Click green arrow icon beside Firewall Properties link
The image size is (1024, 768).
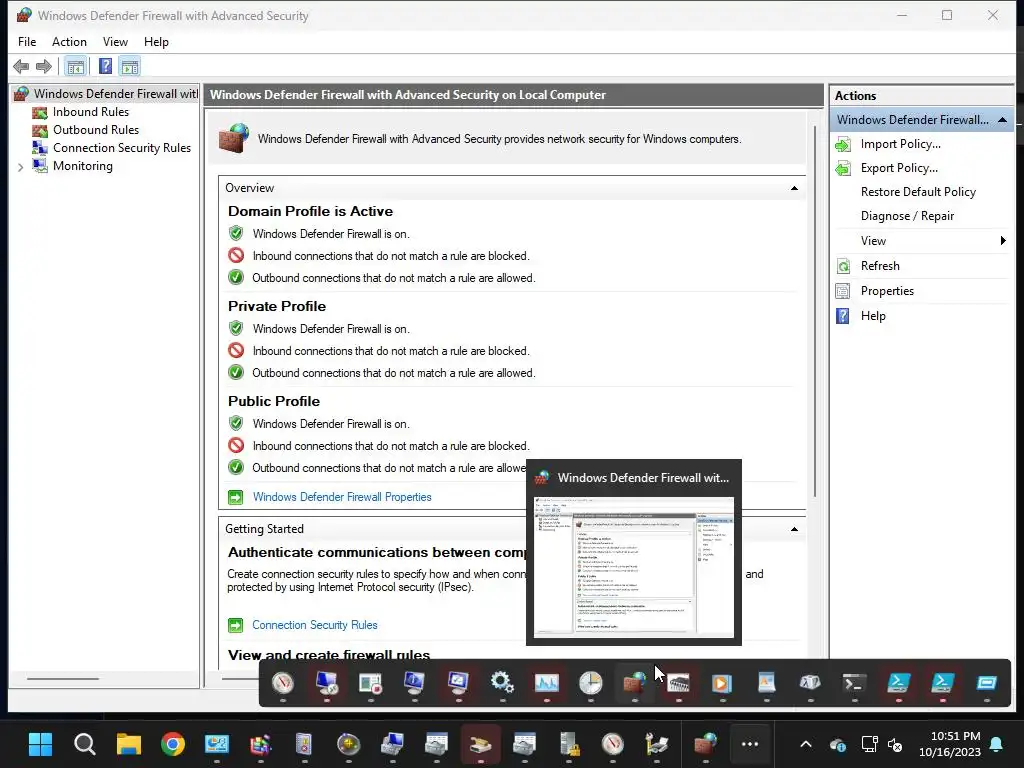[x=235, y=498]
